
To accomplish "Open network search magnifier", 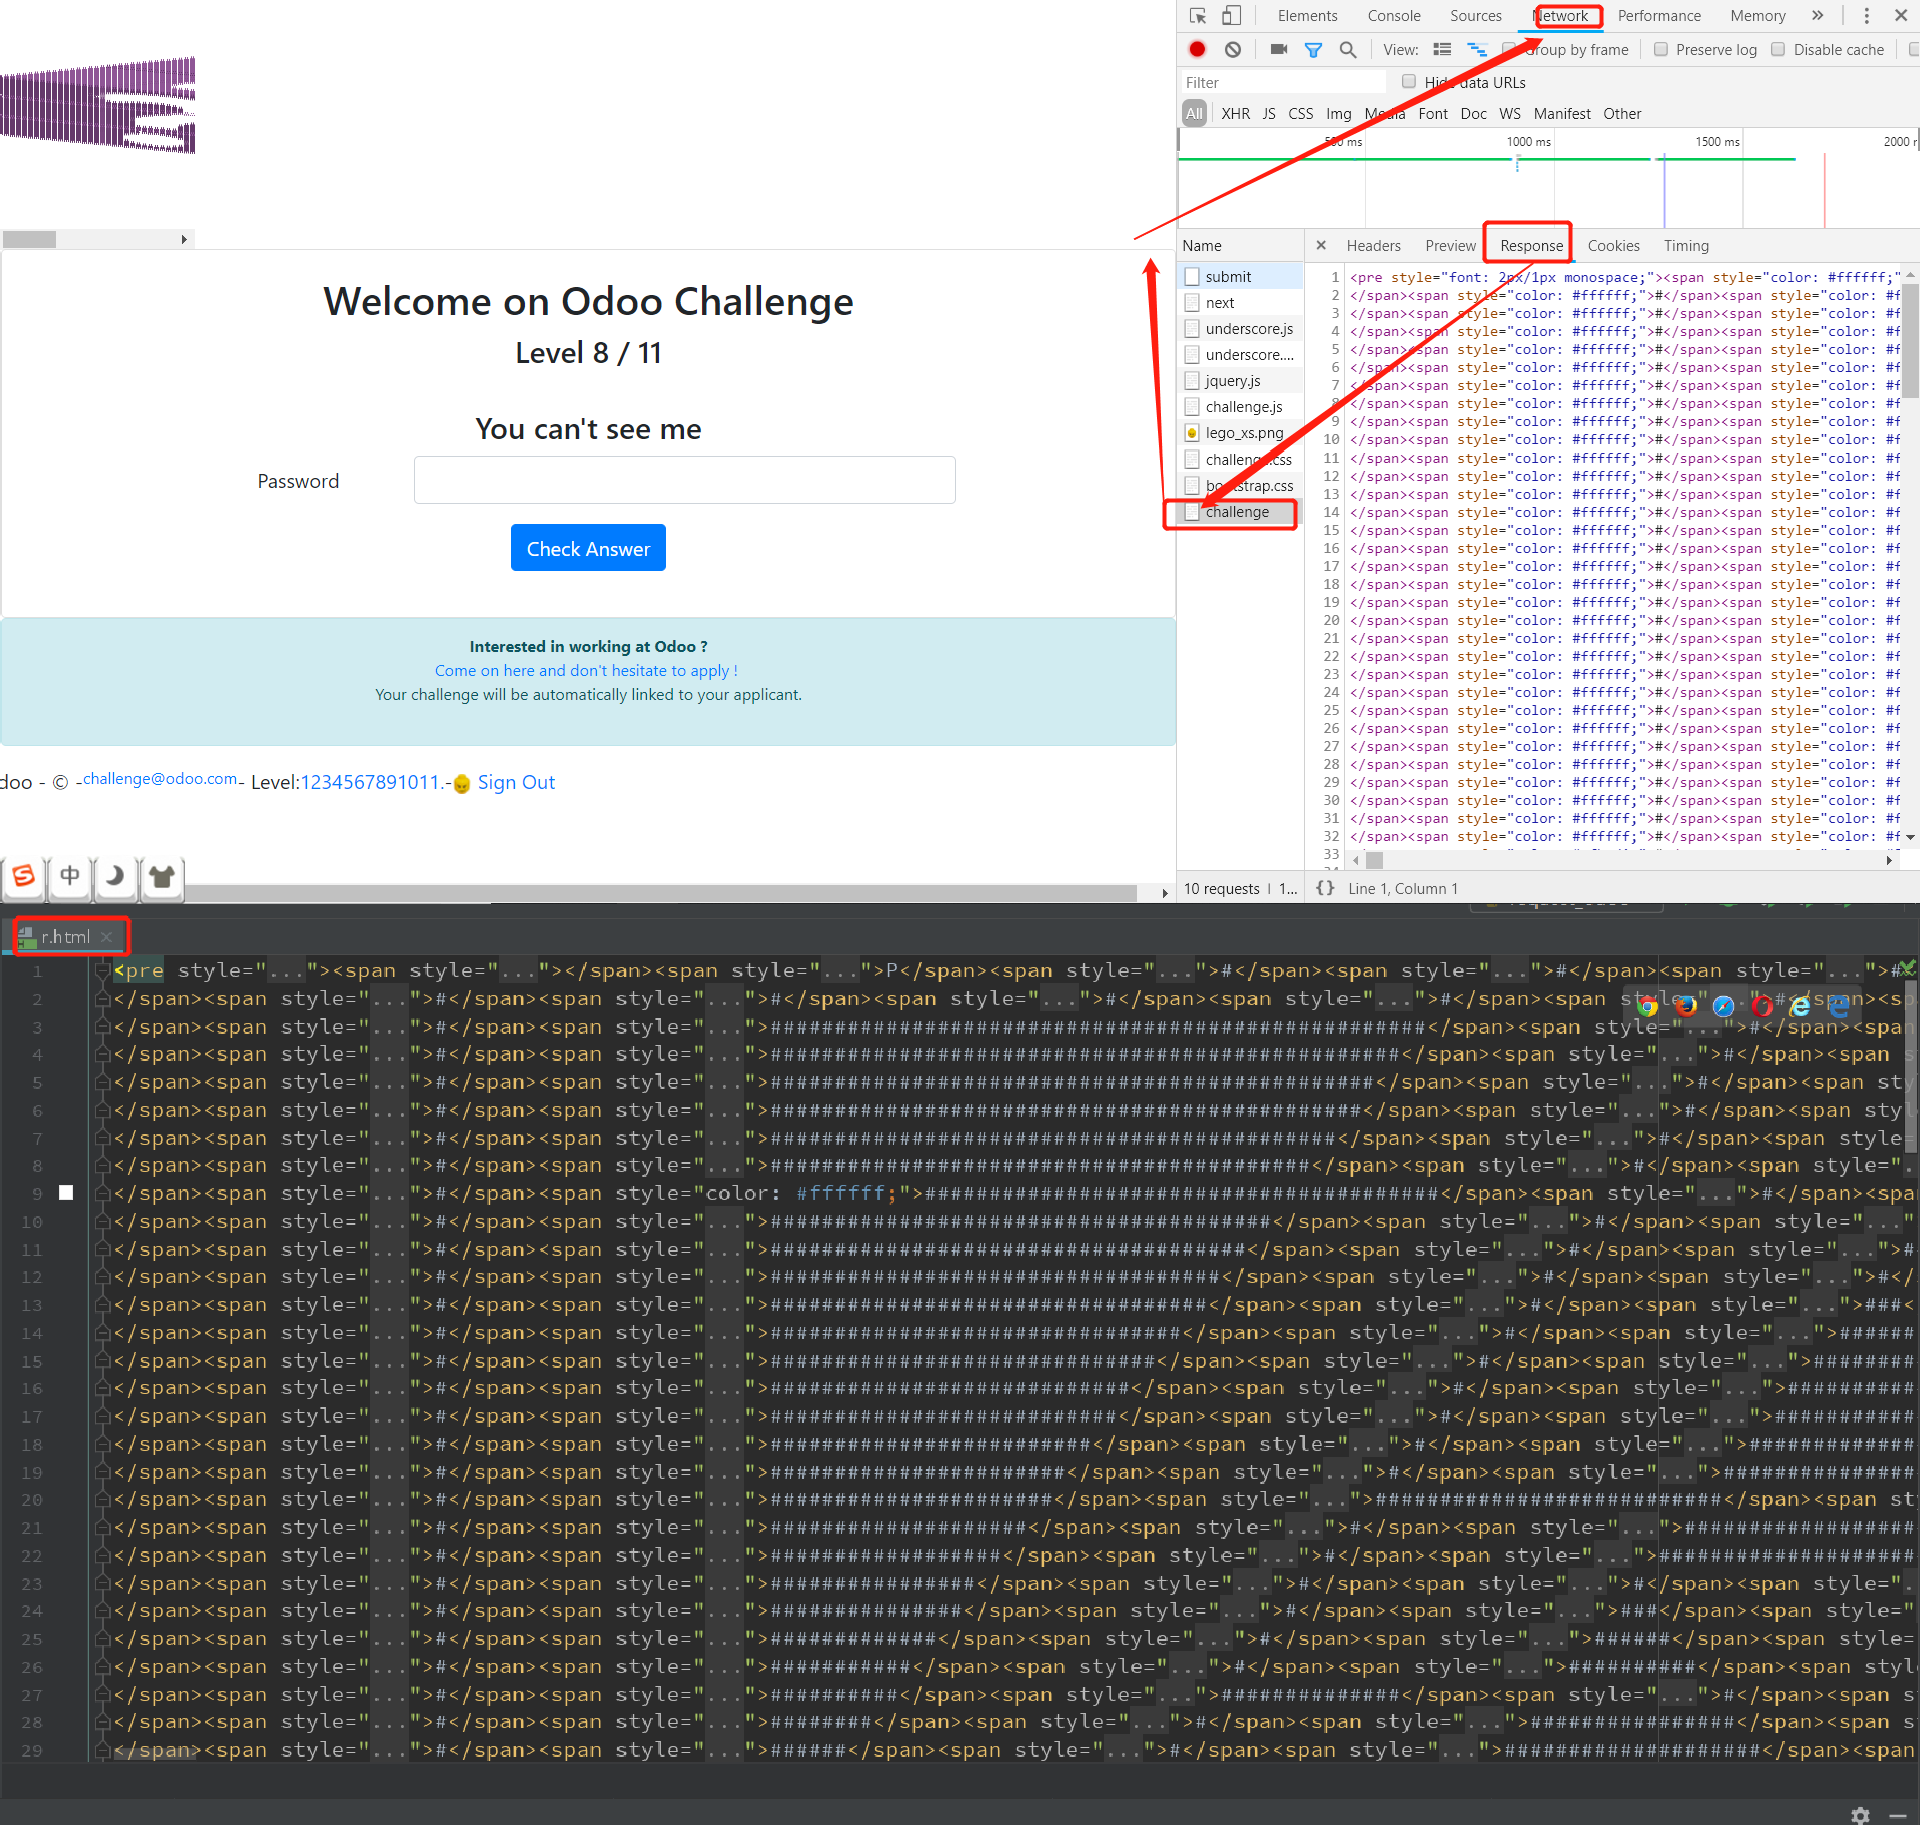I will (1348, 49).
